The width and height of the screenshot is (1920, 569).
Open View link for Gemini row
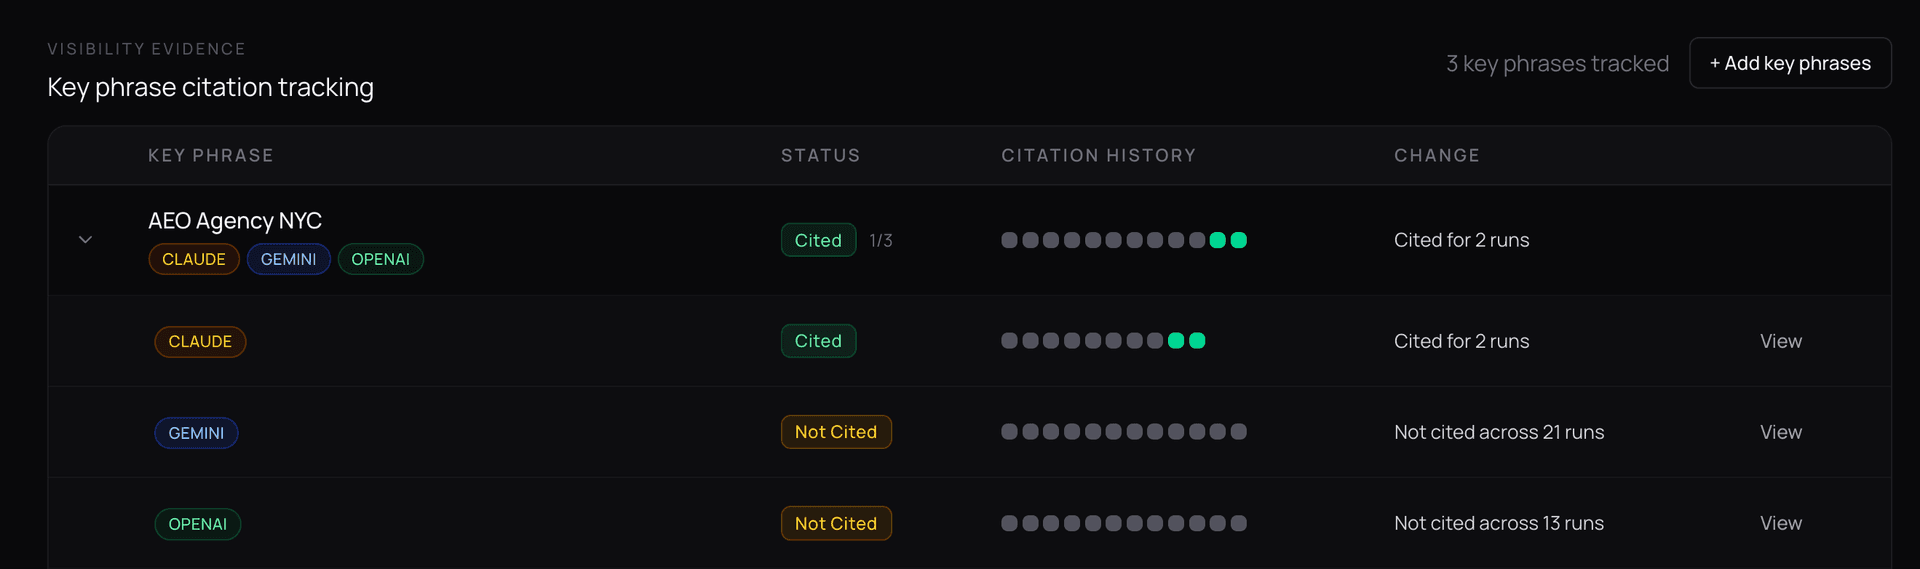point(1780,432)
